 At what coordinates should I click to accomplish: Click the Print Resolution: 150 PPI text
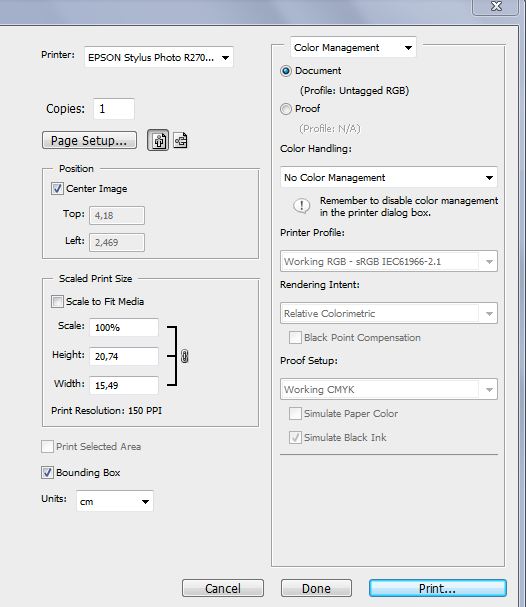pyautogui.click(x=106, y=410)
